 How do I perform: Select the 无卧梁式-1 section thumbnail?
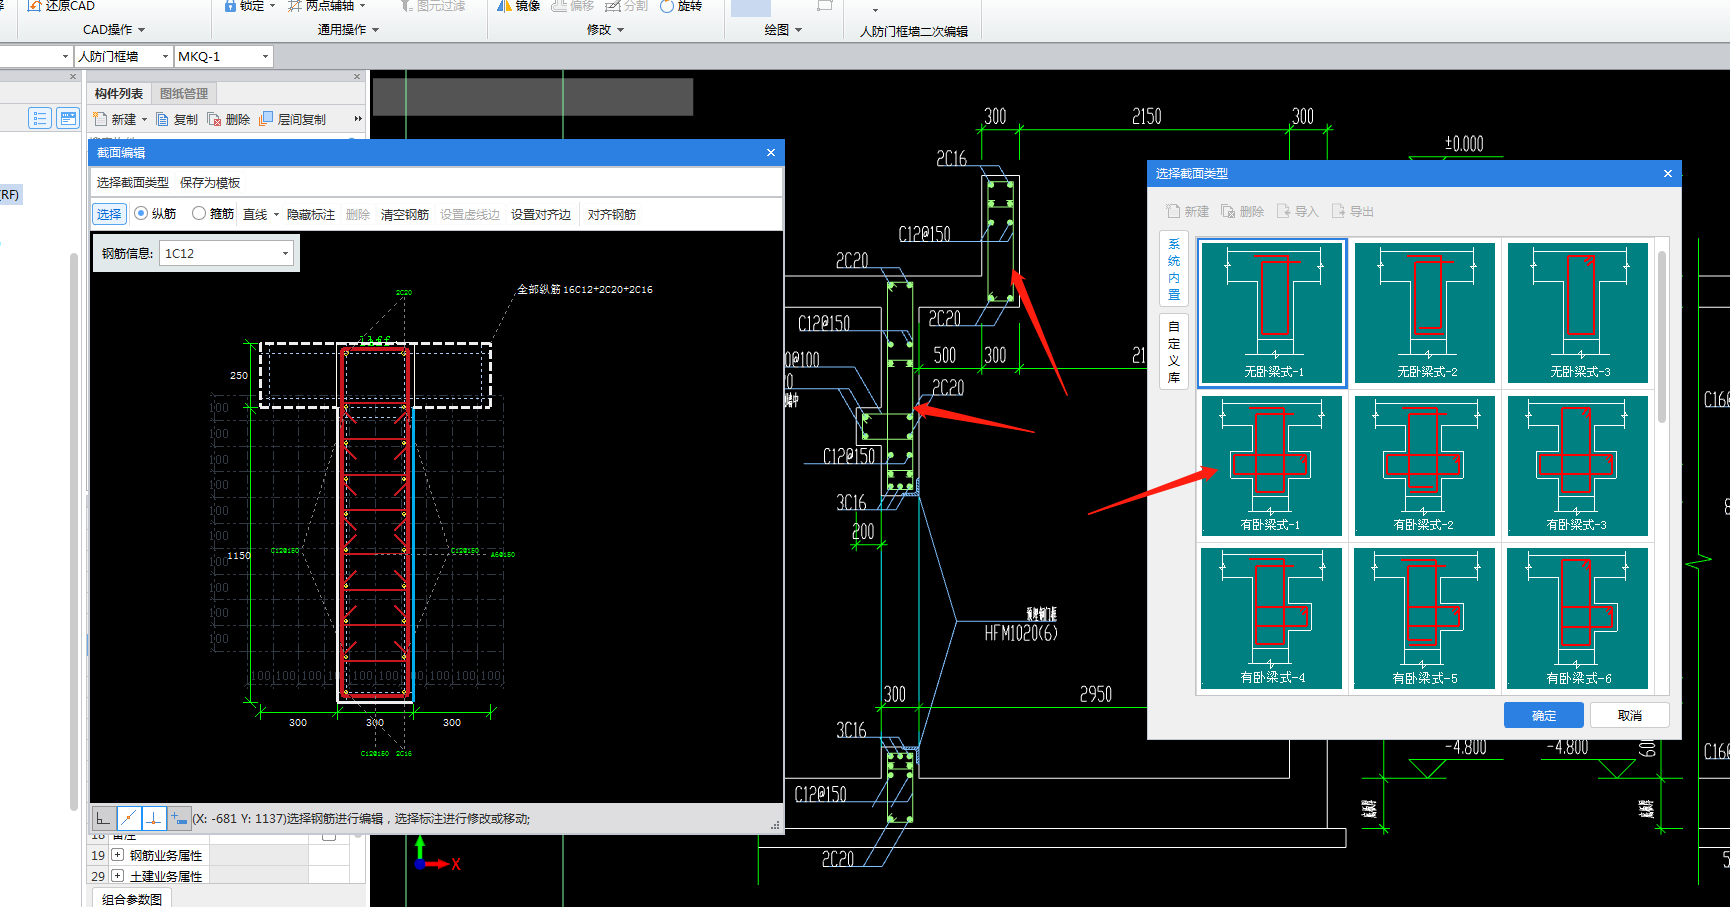pyautogui.click(x=1272, y=312)
